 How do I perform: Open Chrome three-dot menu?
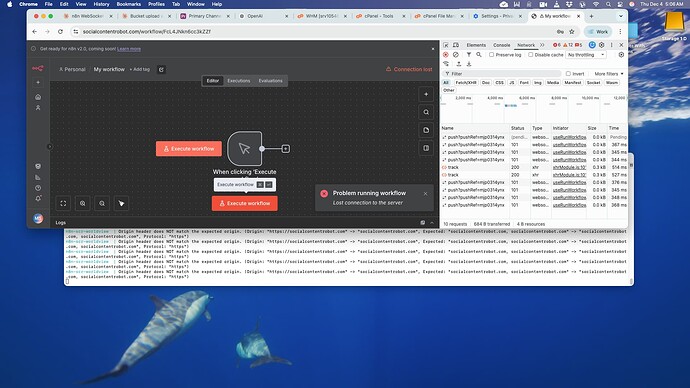coord(620,32)
